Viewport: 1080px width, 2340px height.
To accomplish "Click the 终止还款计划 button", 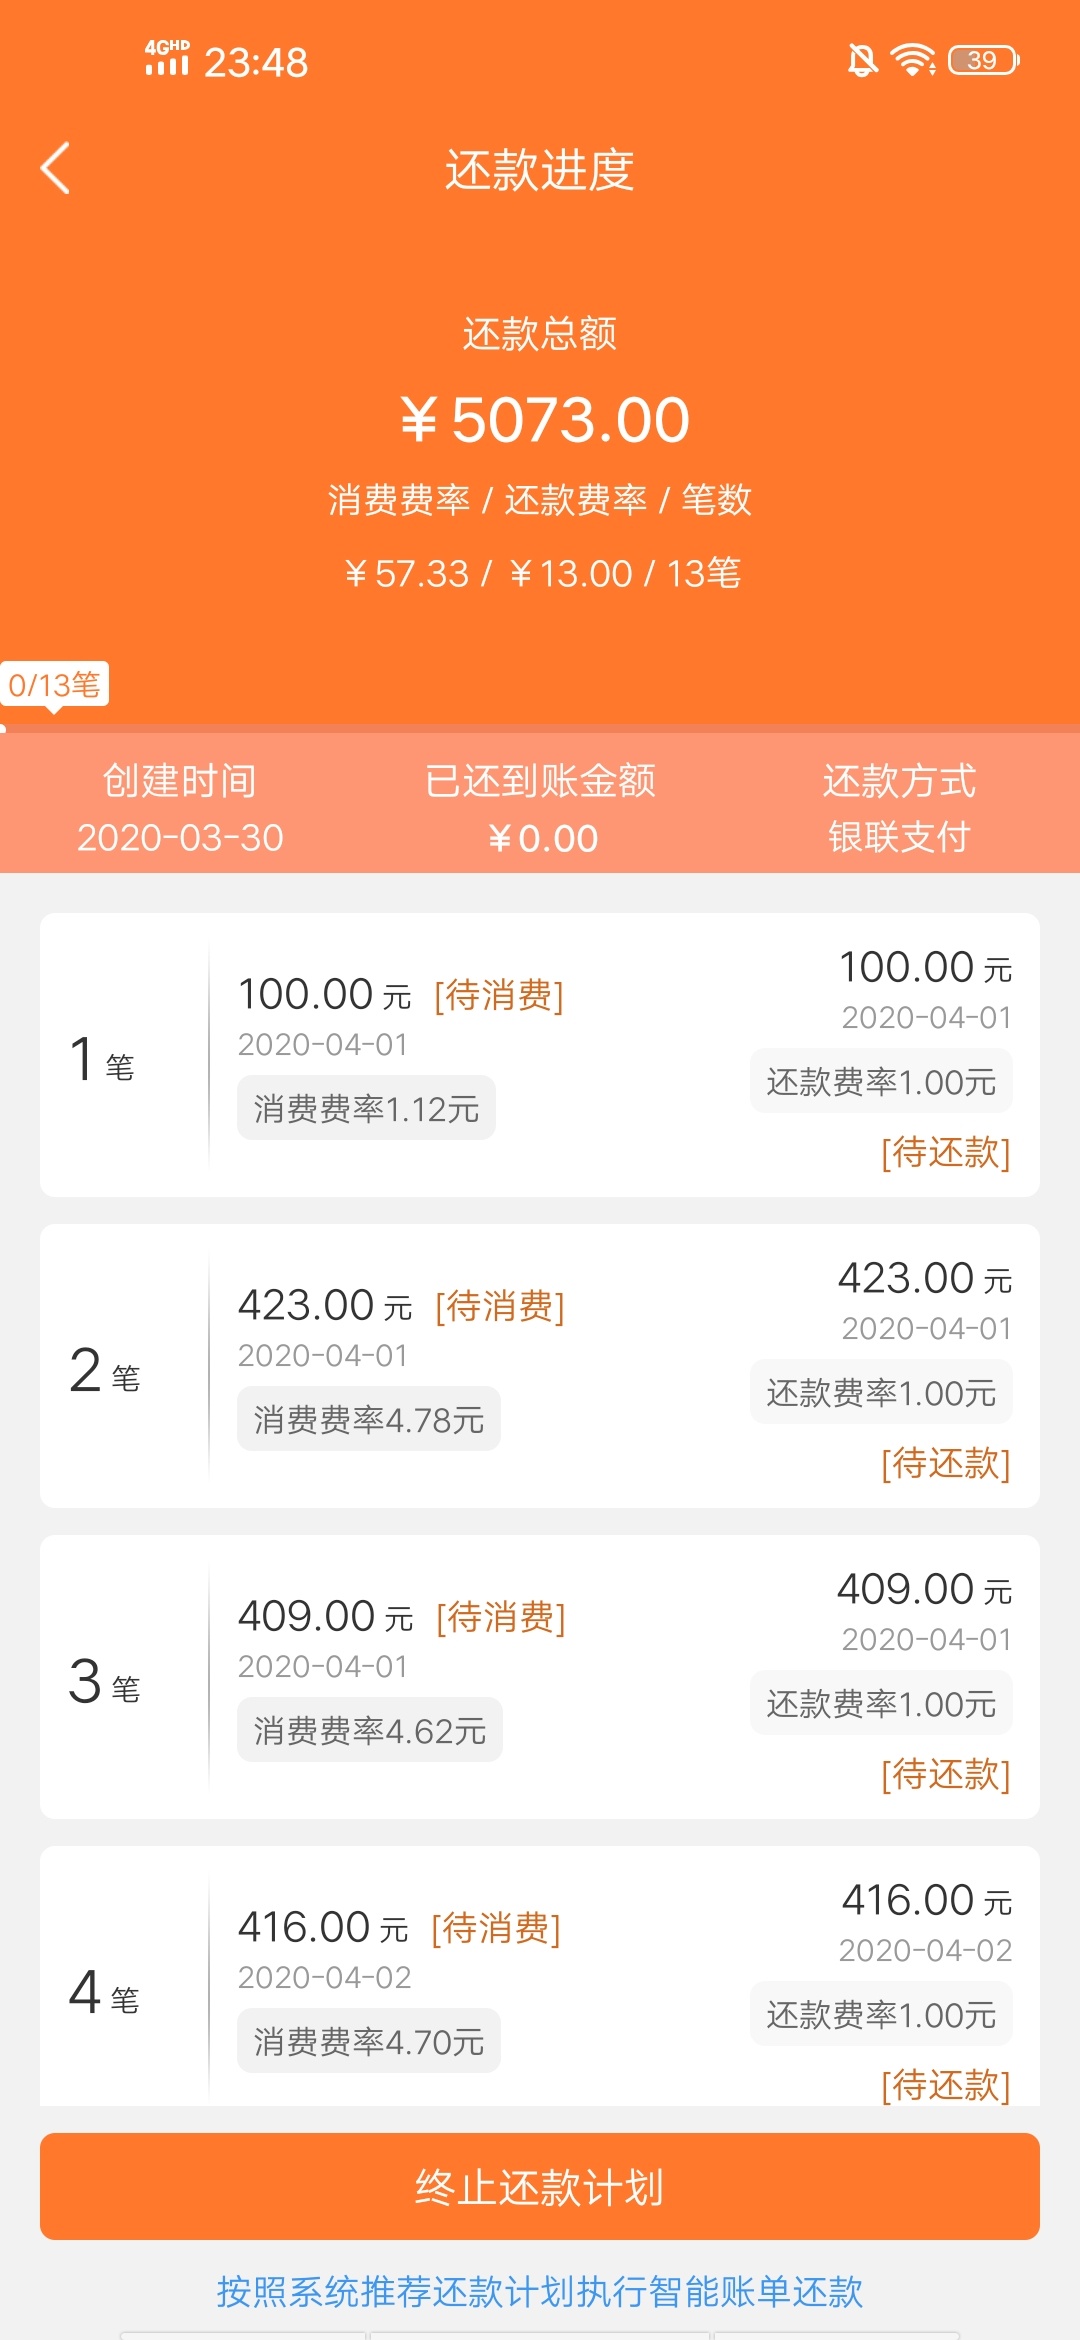I will click(540, 2186).
